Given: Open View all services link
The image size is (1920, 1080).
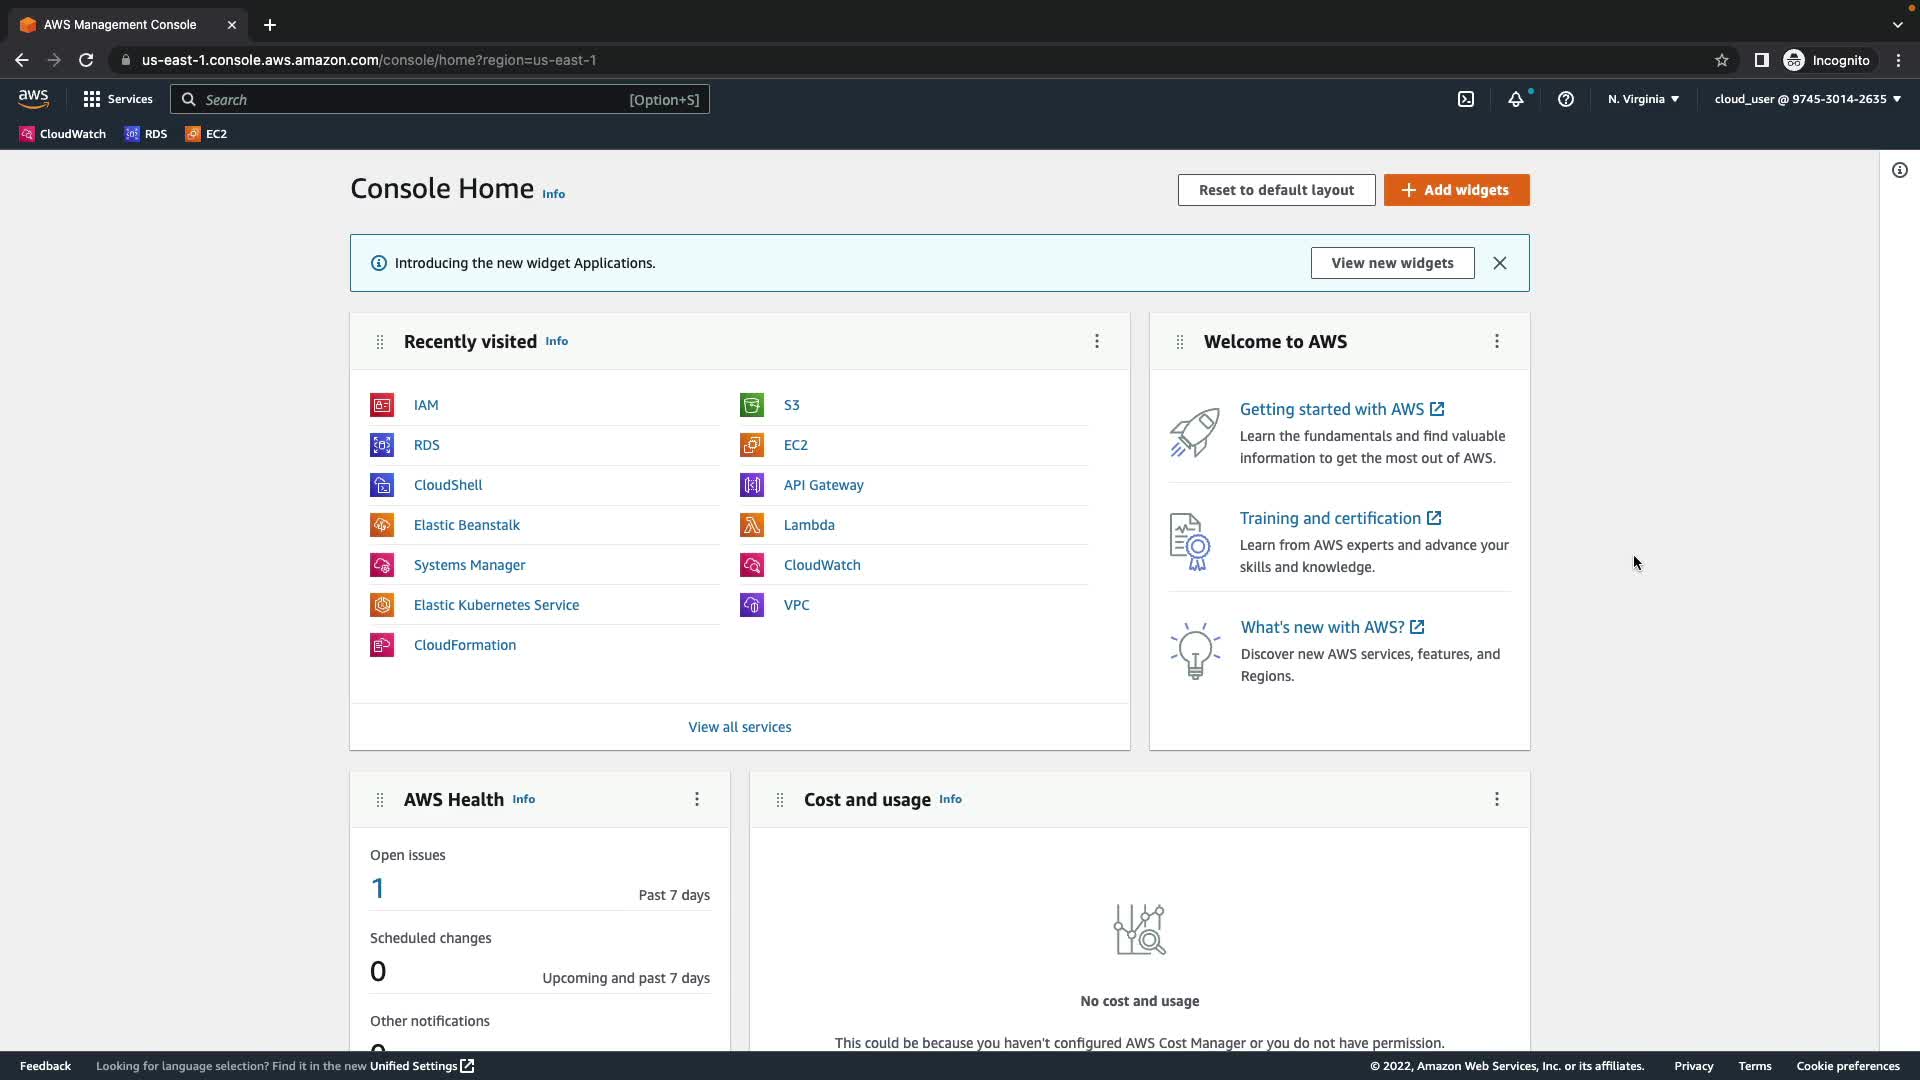Looking at the screenshot, I should point(739,727).
